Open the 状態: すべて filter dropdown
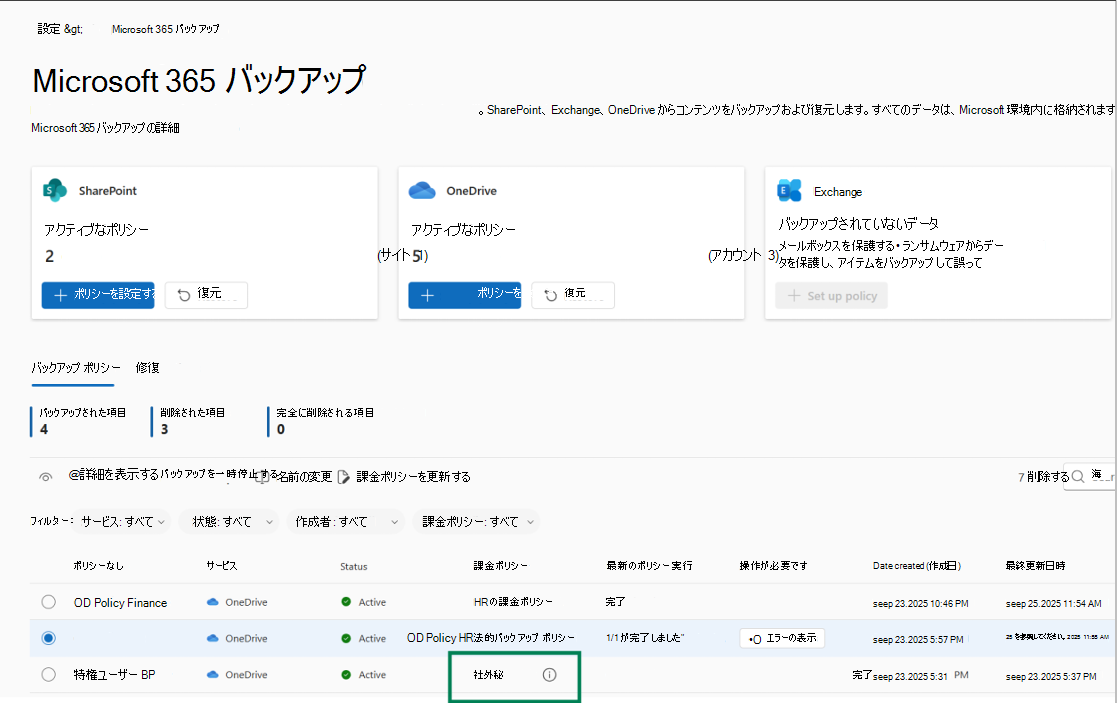Image resolution: width=1117 pixels, height=703 pixels. (229, 521)
